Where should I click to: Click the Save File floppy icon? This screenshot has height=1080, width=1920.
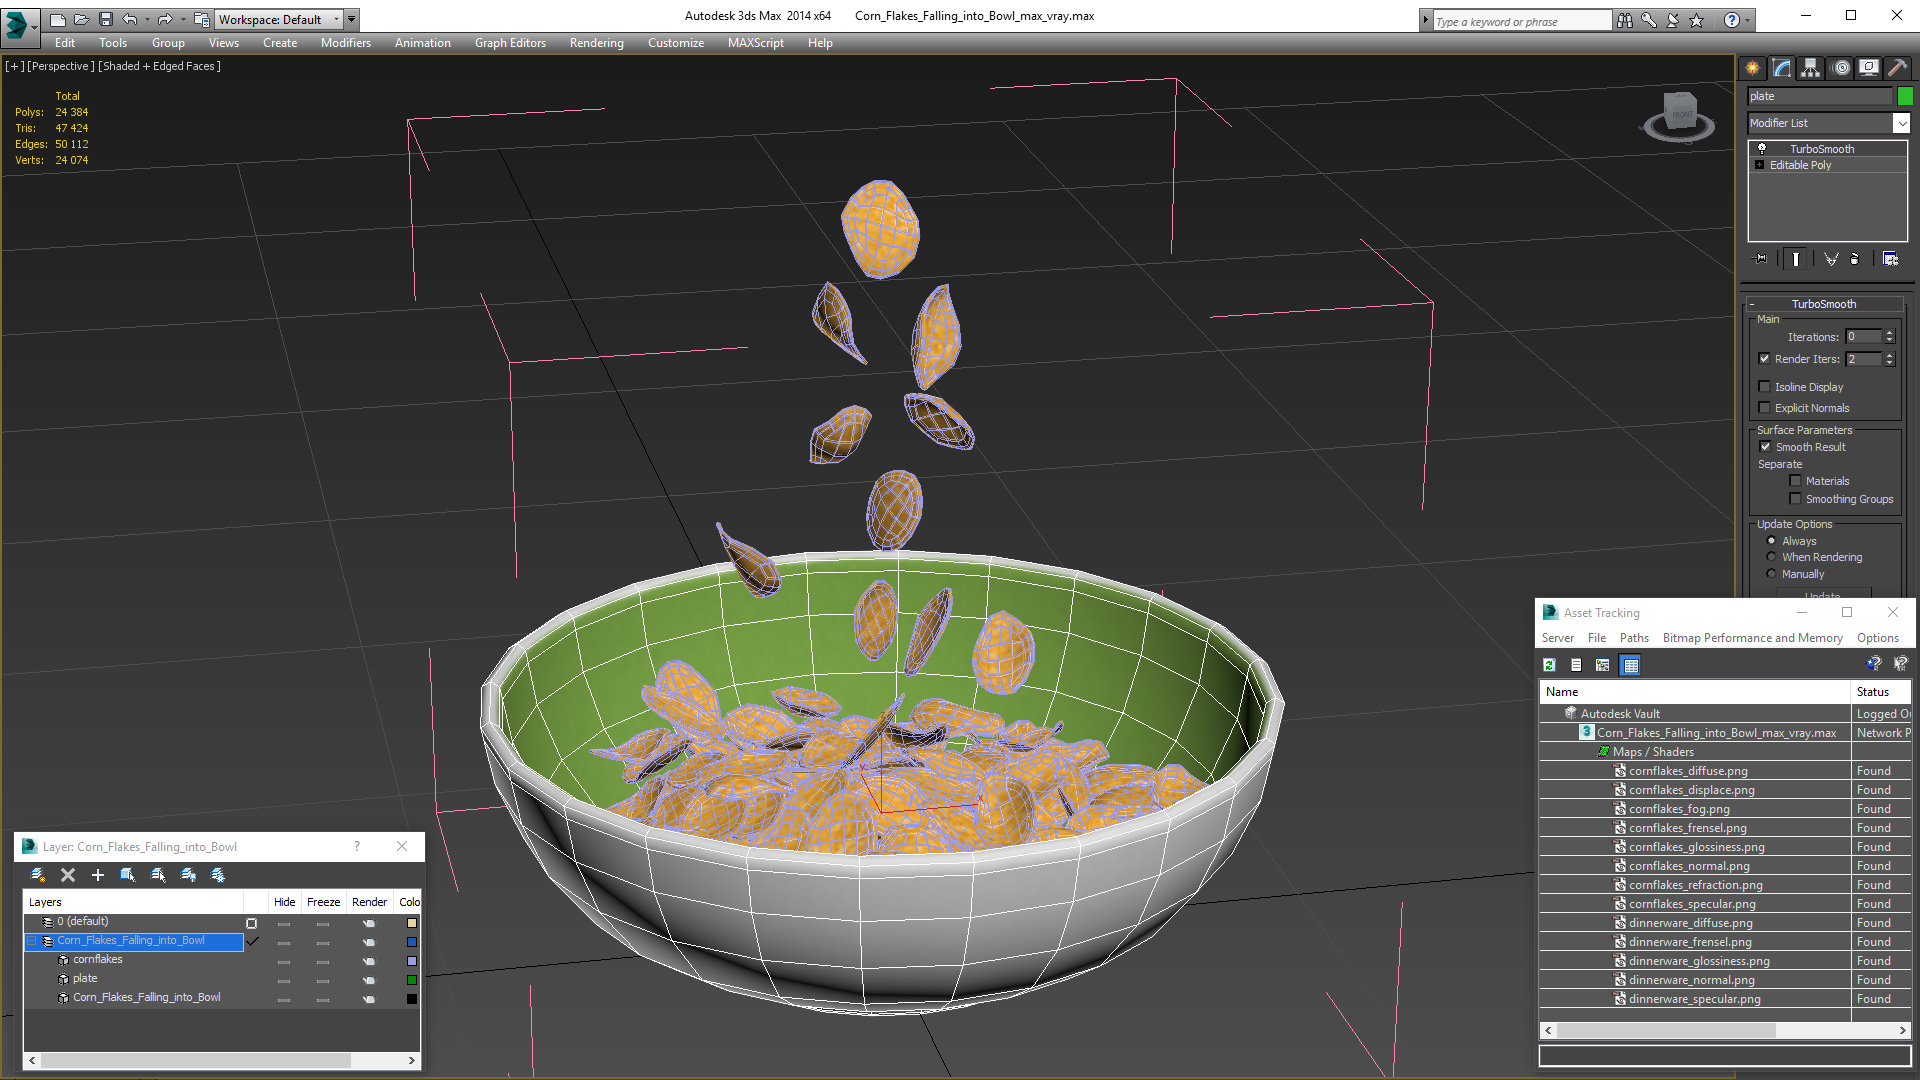point(106,19)
